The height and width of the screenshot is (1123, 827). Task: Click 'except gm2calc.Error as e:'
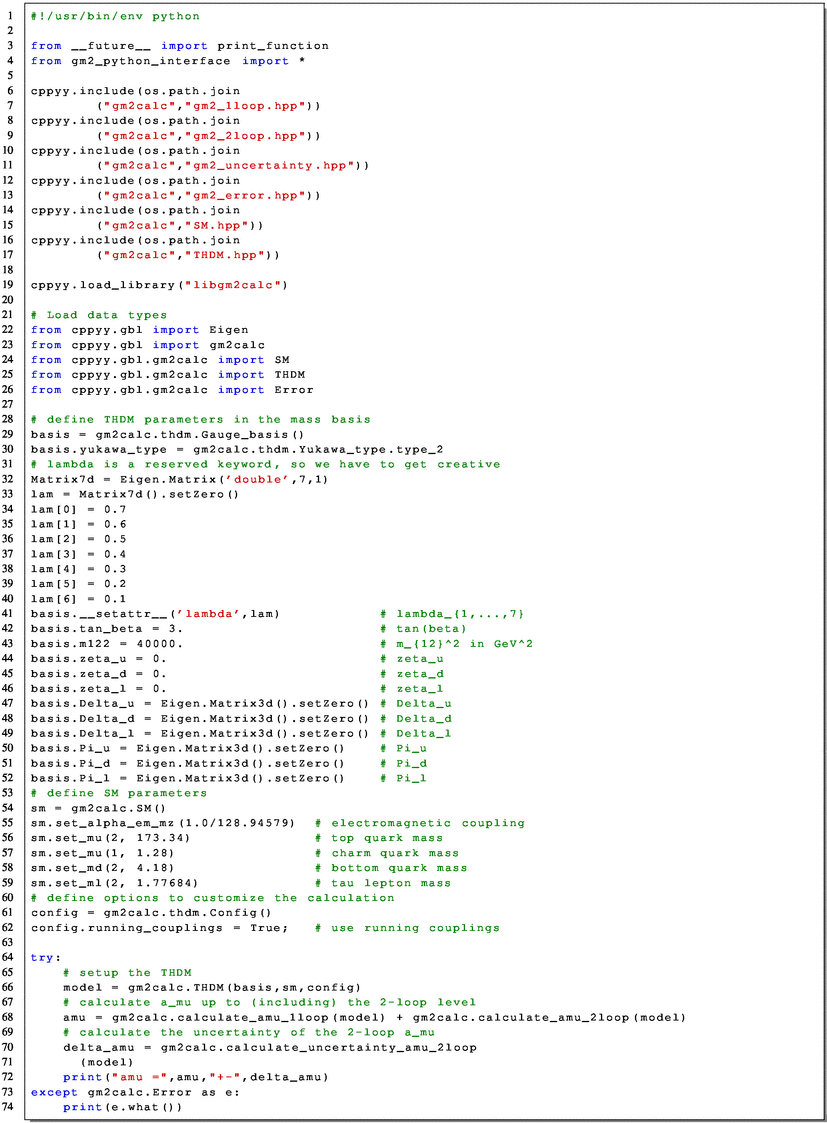(x=135, y=1092)
